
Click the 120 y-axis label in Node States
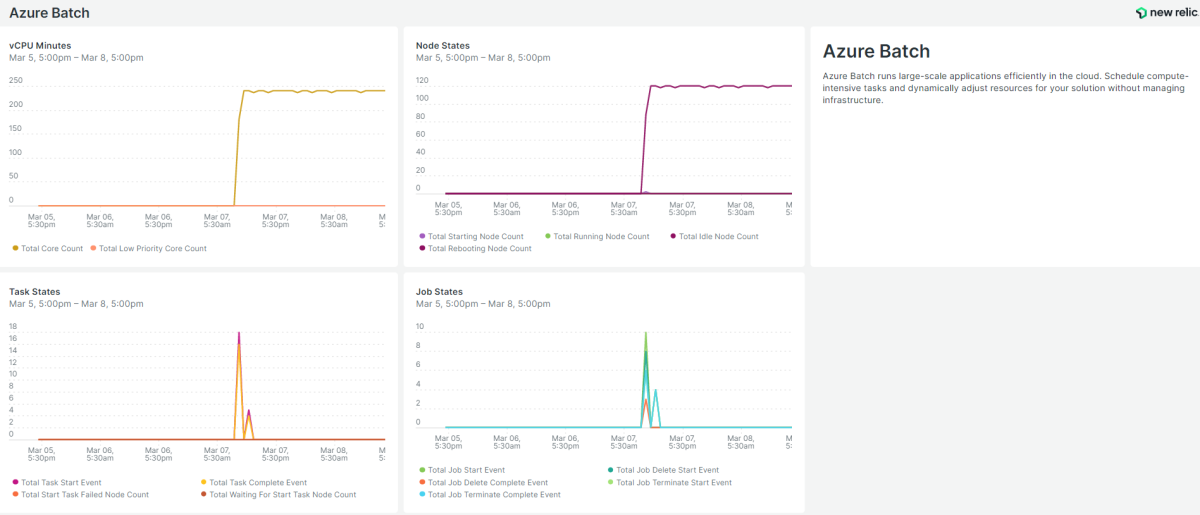click(422, 80)
